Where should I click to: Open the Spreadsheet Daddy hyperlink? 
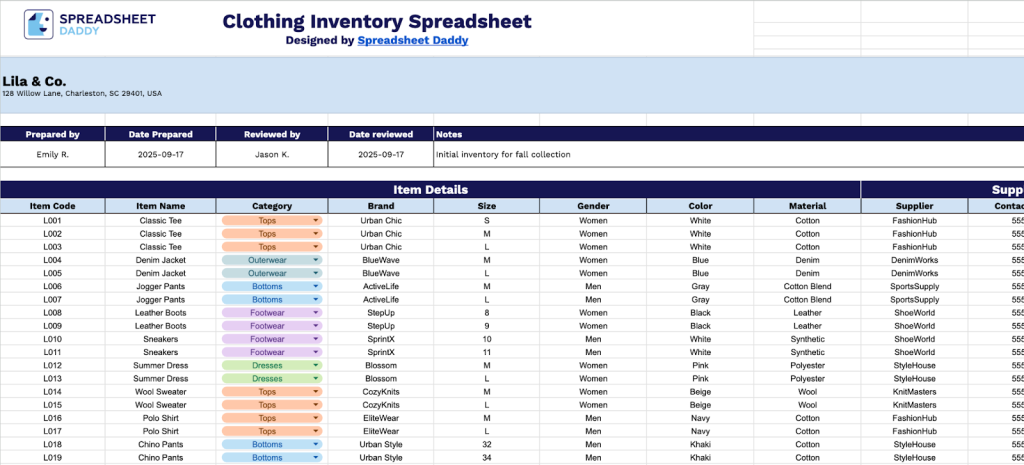pyautogui.click(x=413, y=40)
